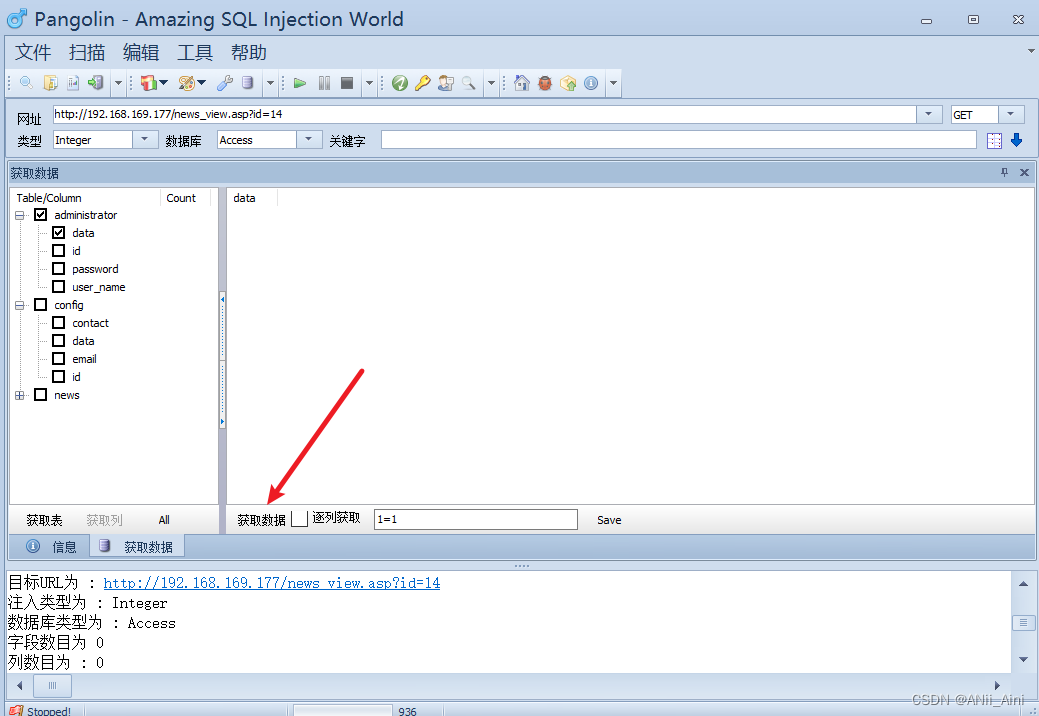
Task: Pause scan with the pause icon
Action: [324, 83]
